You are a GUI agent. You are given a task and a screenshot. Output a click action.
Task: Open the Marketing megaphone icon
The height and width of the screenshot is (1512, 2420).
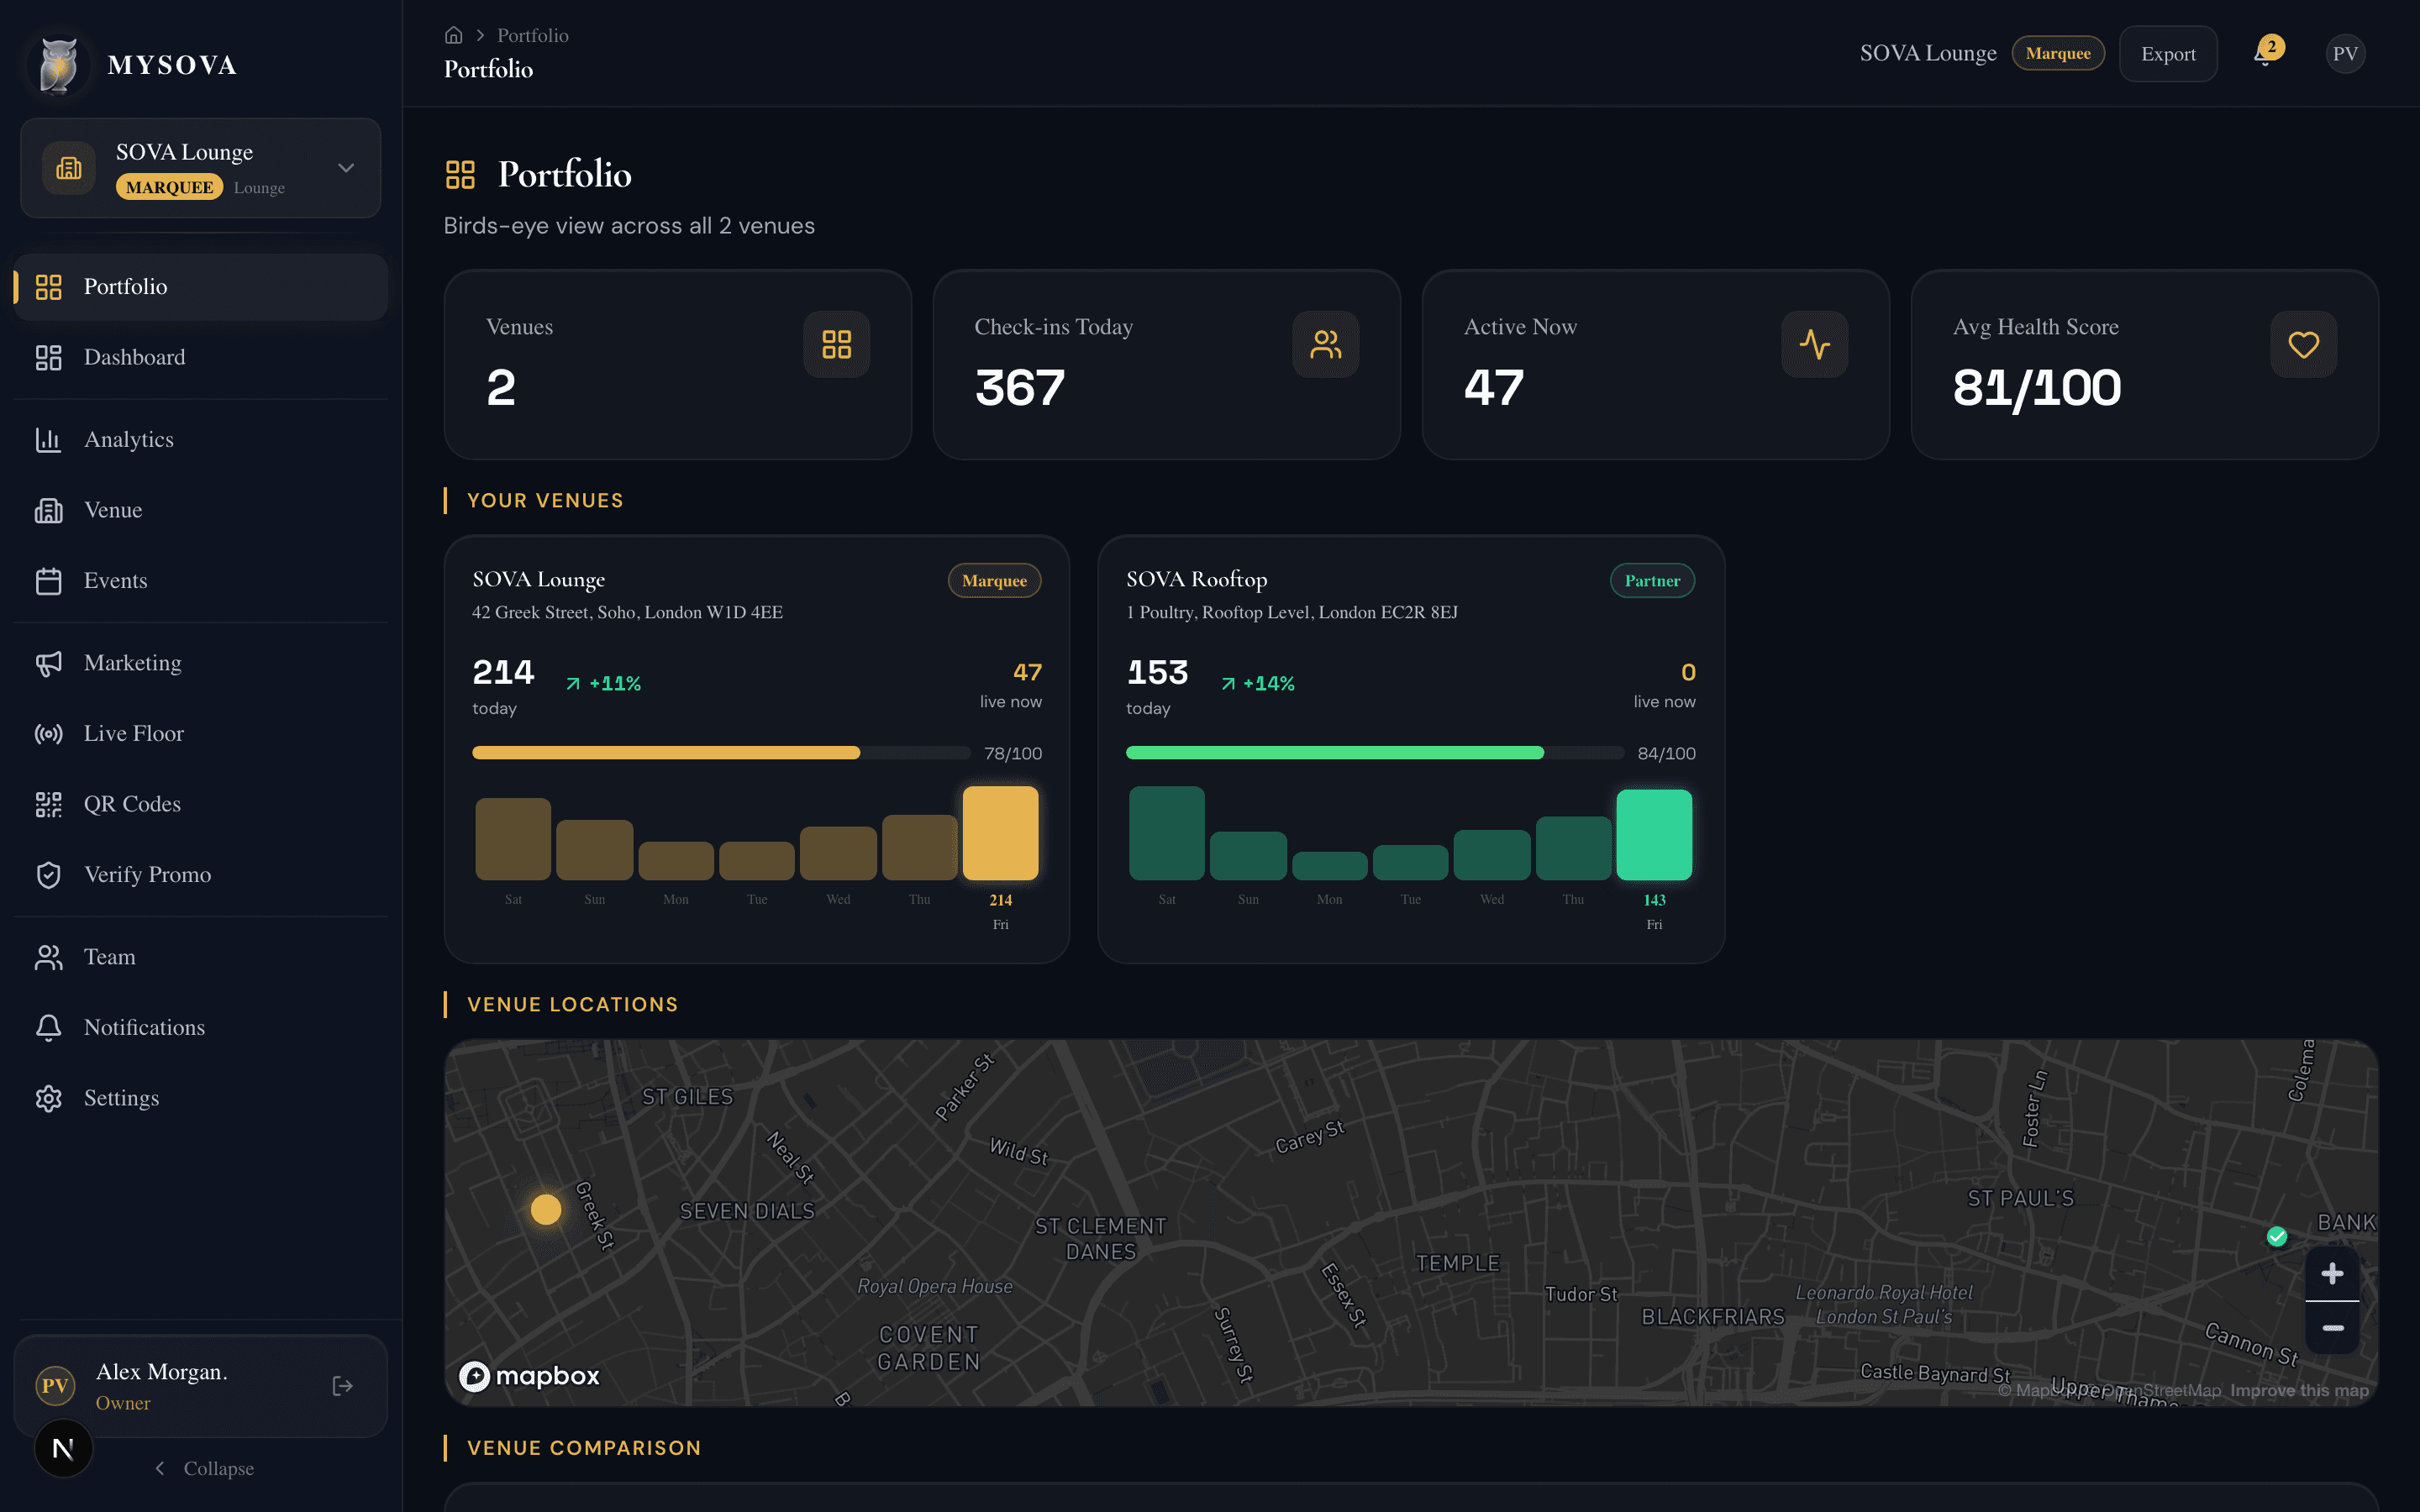point(48,663)
